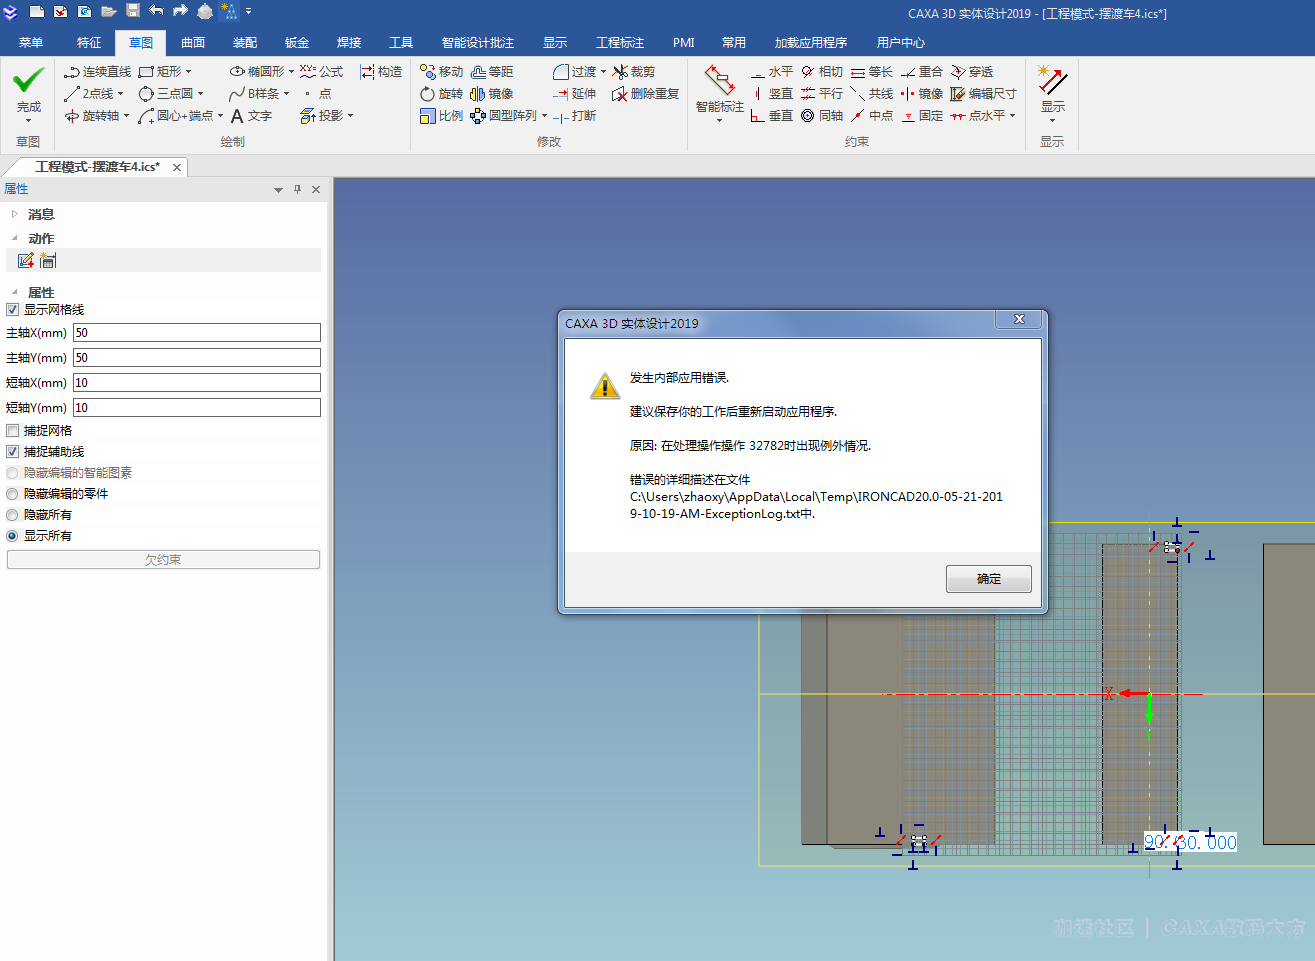Select the 公式 formula curve tool

(x=321, y=72)
